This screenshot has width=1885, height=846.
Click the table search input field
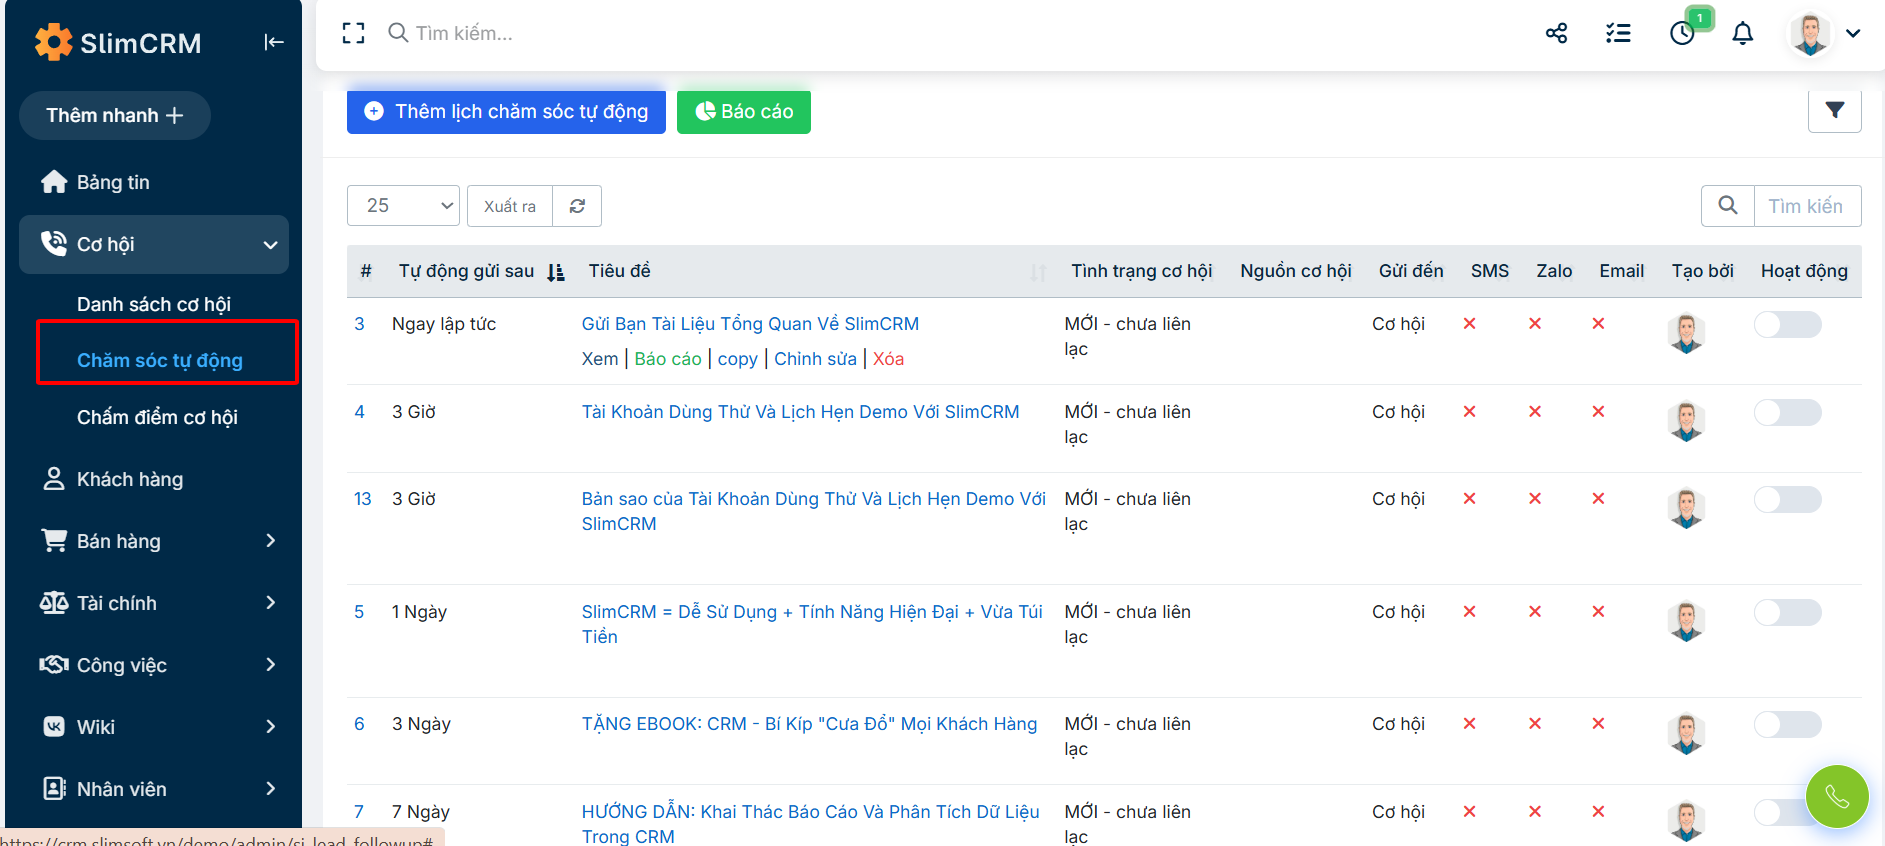pyautogui.click(x=1806, y=206)
